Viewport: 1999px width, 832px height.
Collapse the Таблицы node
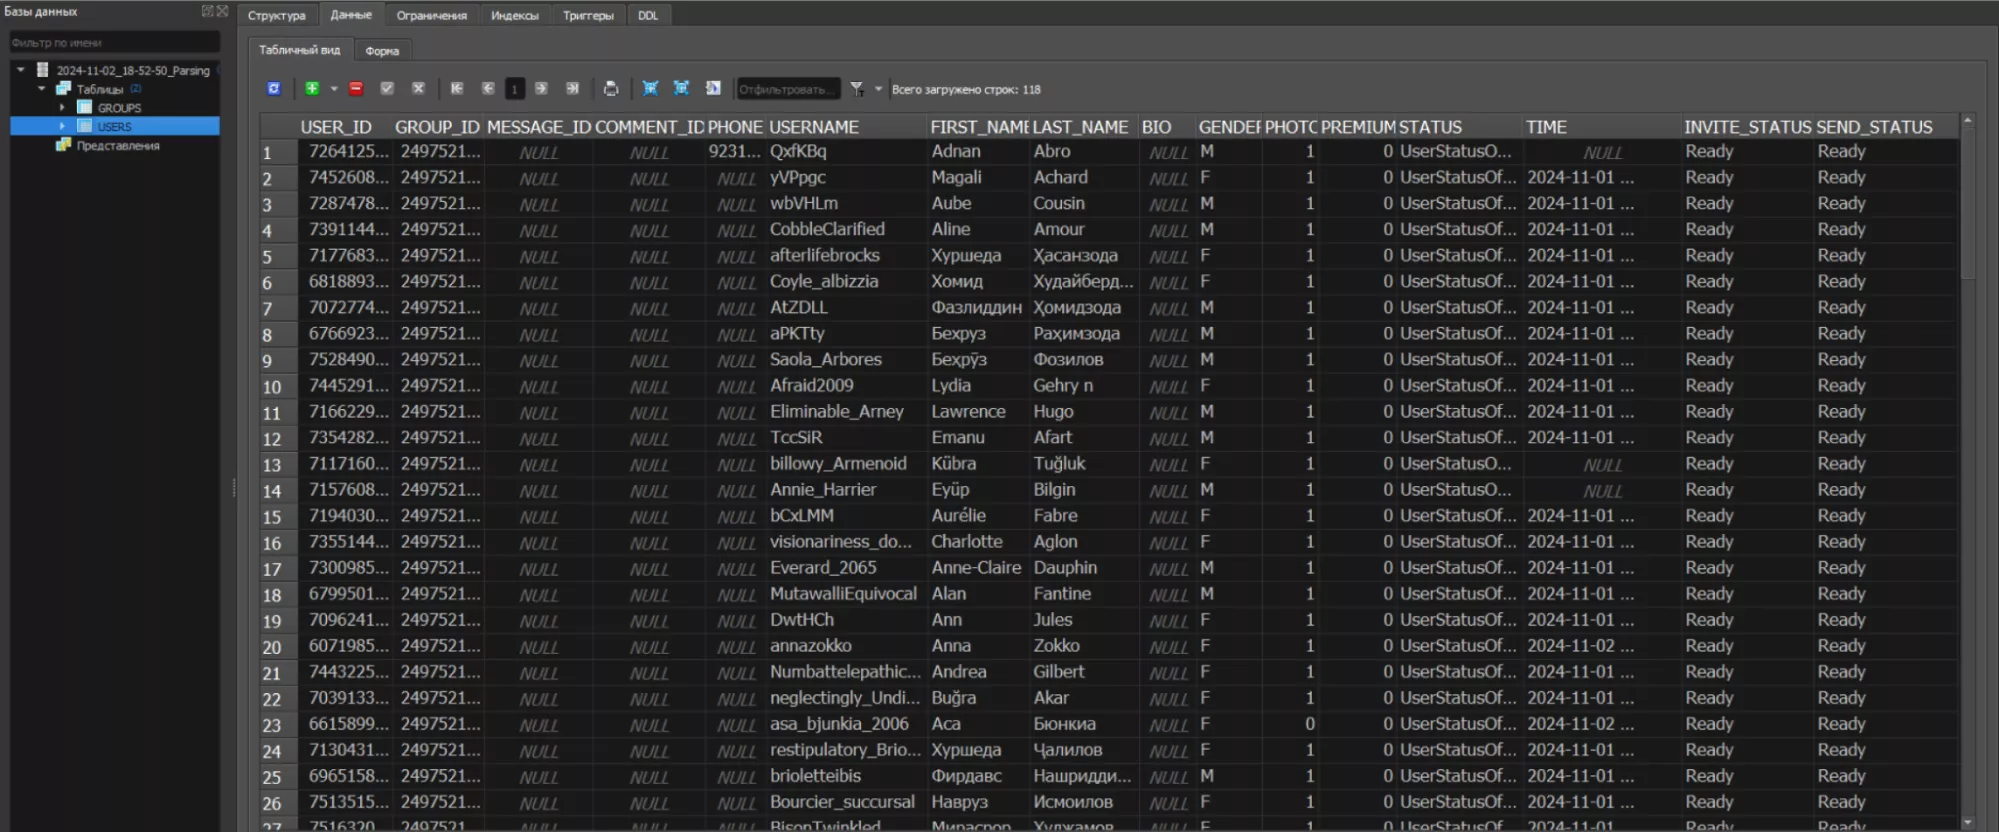[42, 89]
